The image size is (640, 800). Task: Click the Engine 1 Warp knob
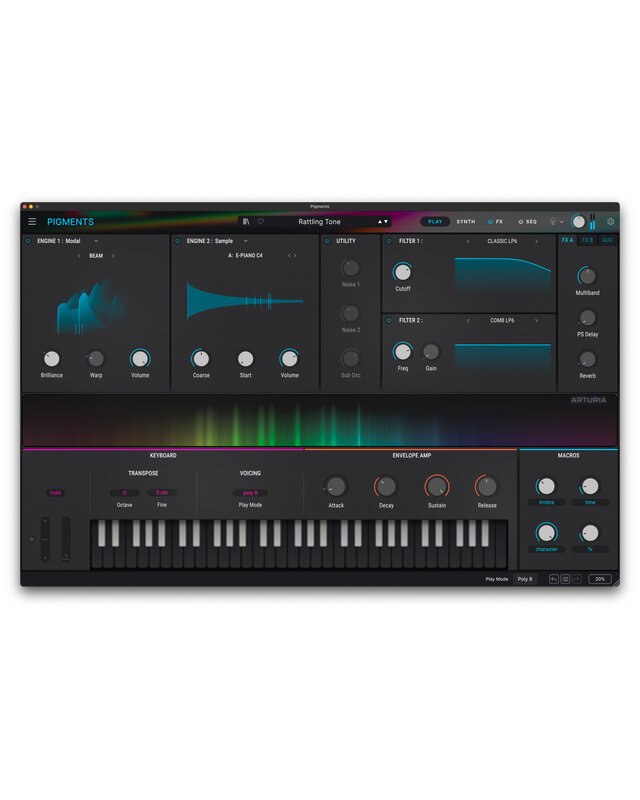[96, 359]
